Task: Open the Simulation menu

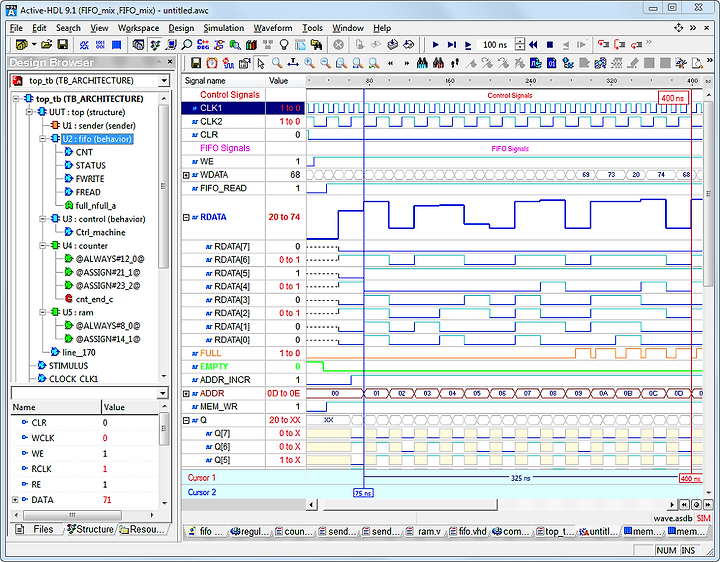Action: coord(224,28)
